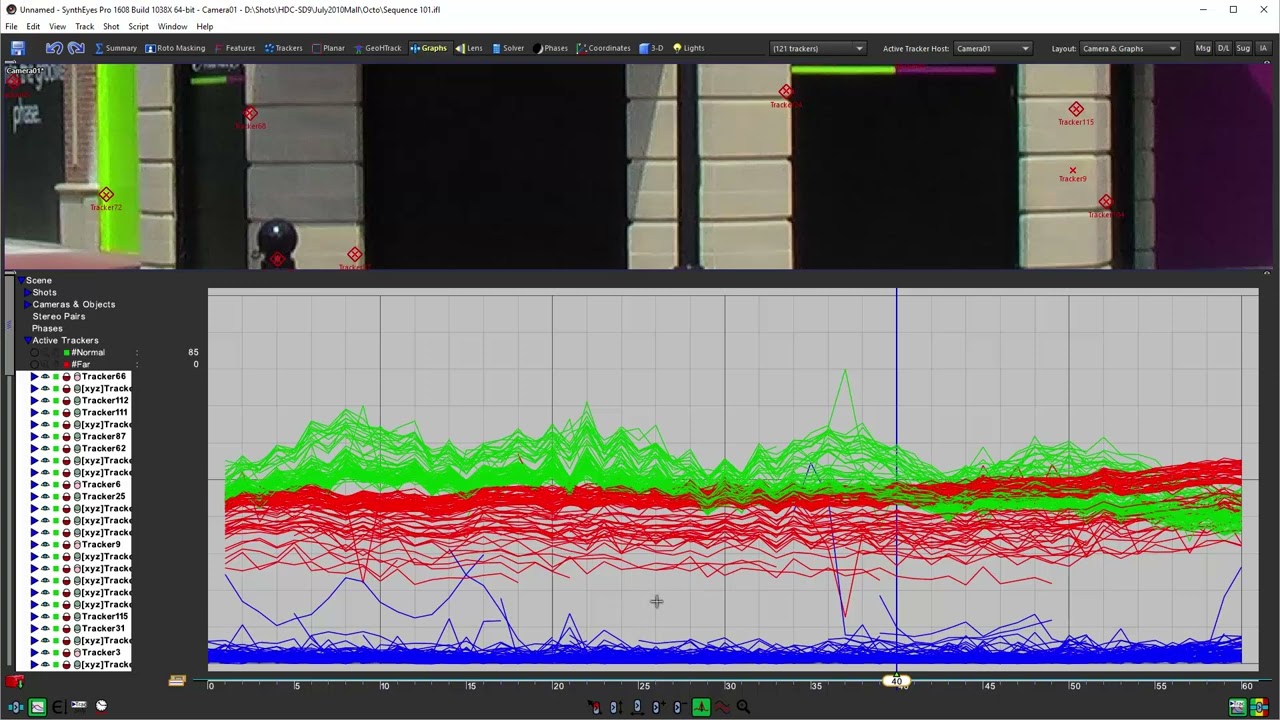Toggle the lock icon of Tracker31

pyautogui.click(x=67, y=628)
